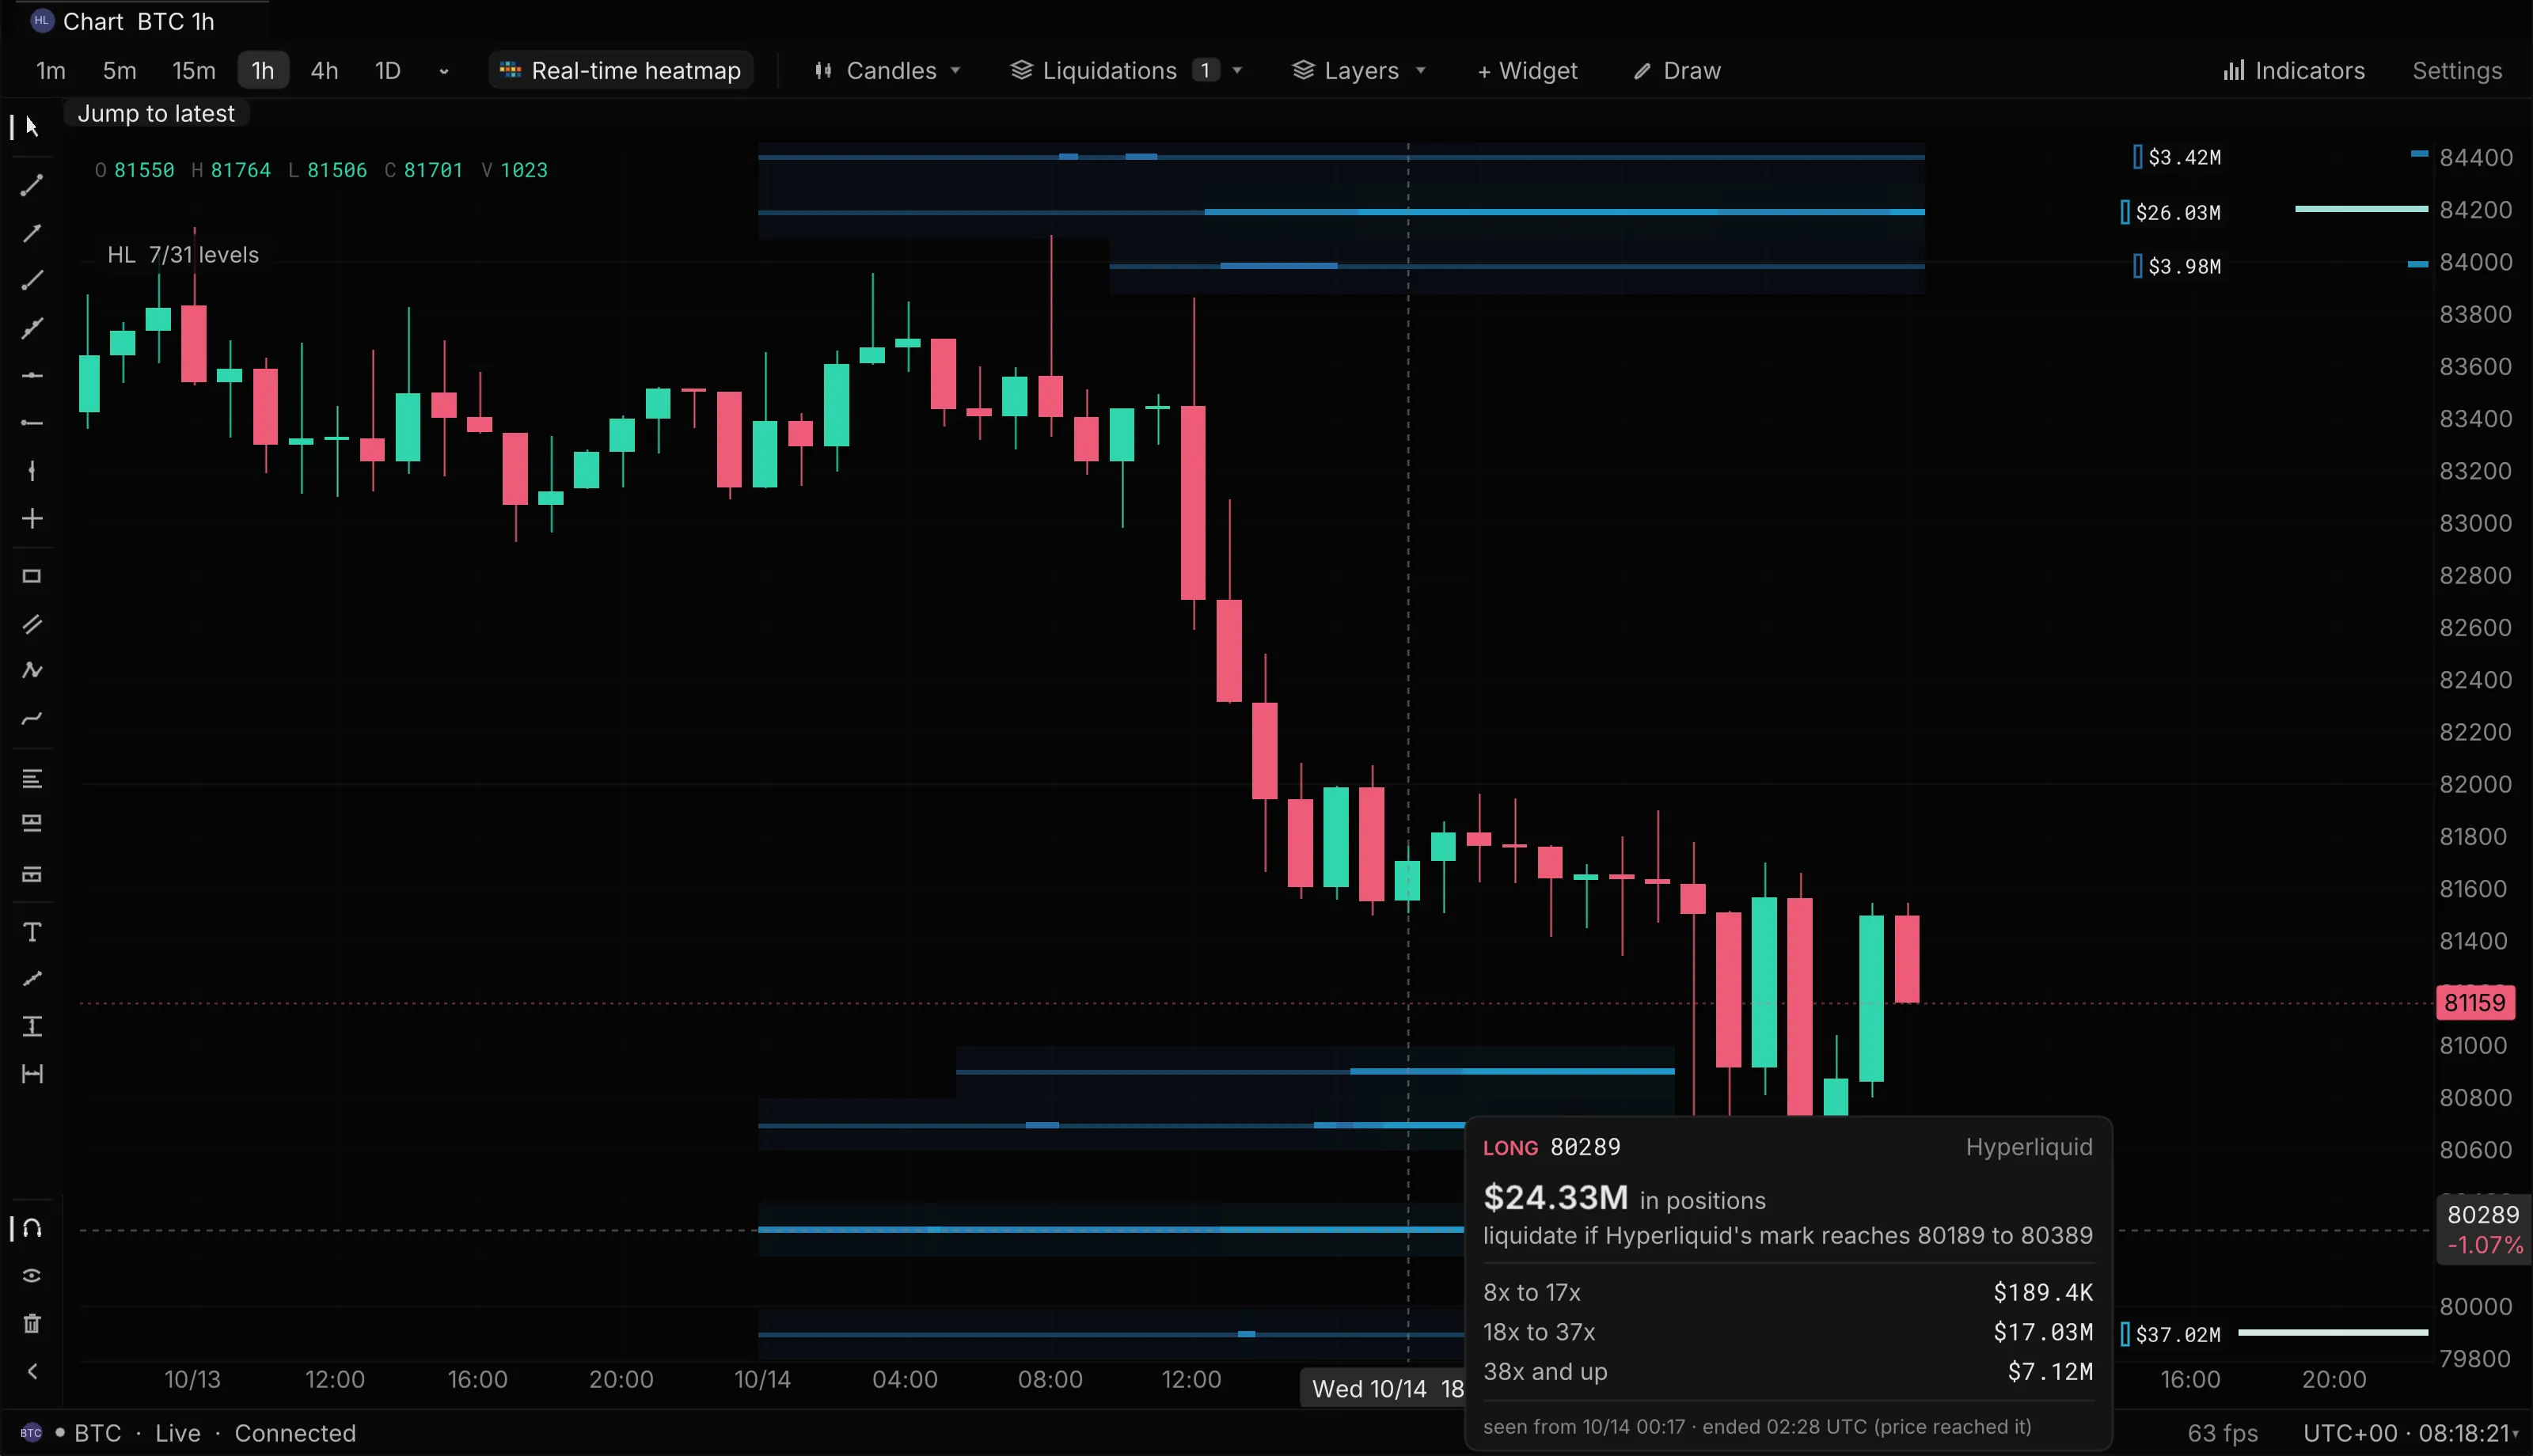The width and height of the screenshot is (2533, 1456).
Task: Click Jump to latest
Action: [x=156, y=113]
